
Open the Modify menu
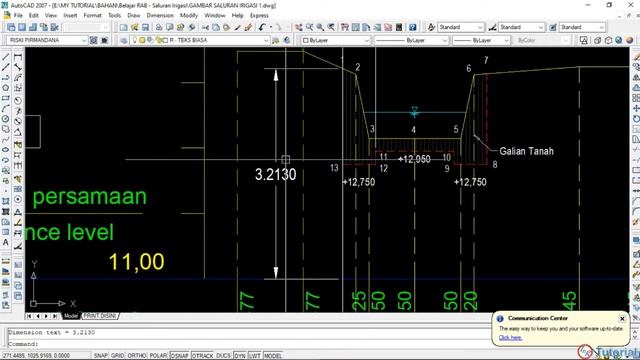(x=189, y=16)
